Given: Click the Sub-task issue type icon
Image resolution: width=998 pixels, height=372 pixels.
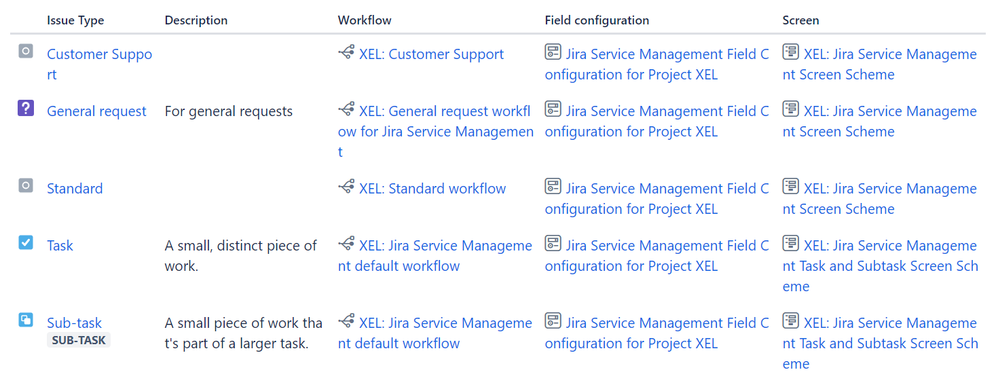Looking at the screenshot, I should point(25,320).
